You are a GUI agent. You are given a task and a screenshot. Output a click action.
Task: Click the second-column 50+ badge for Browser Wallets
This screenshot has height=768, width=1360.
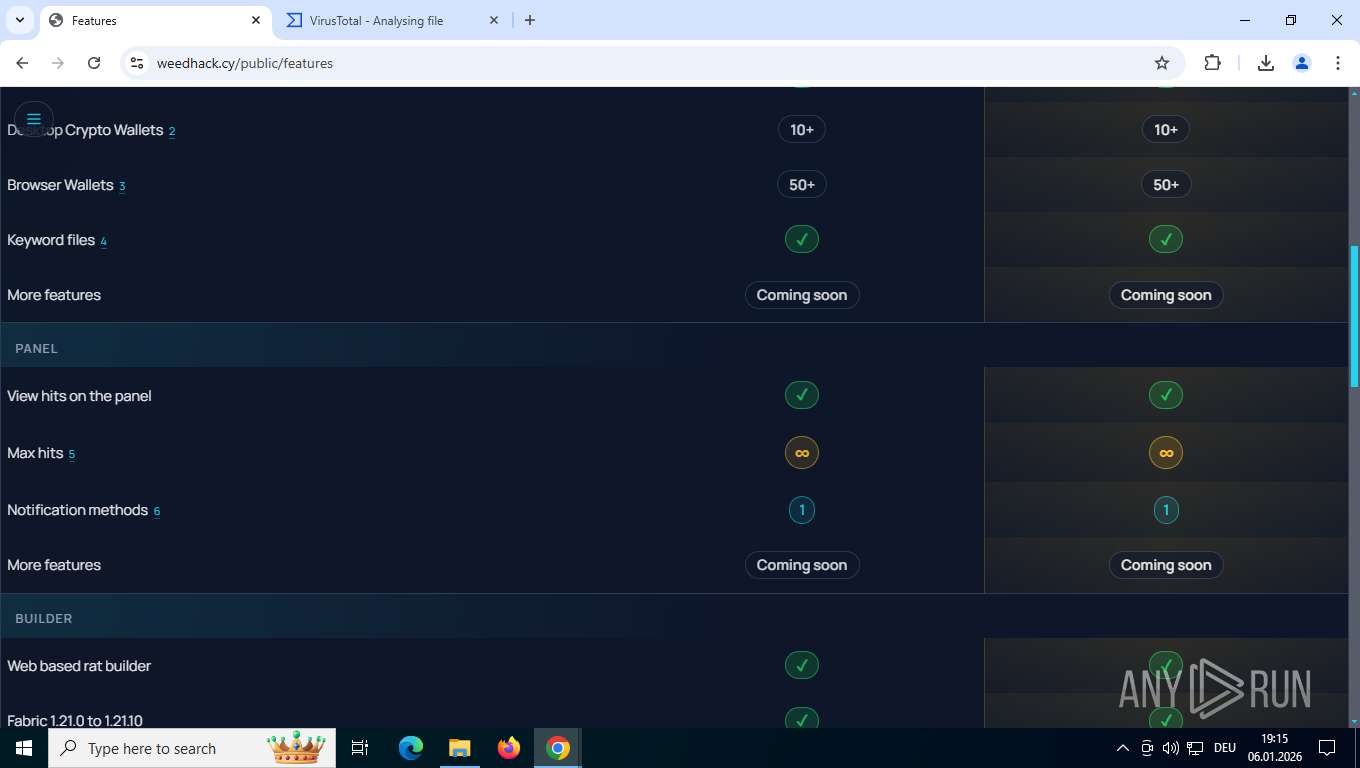pyautogui.click(x=1166, y=185)
